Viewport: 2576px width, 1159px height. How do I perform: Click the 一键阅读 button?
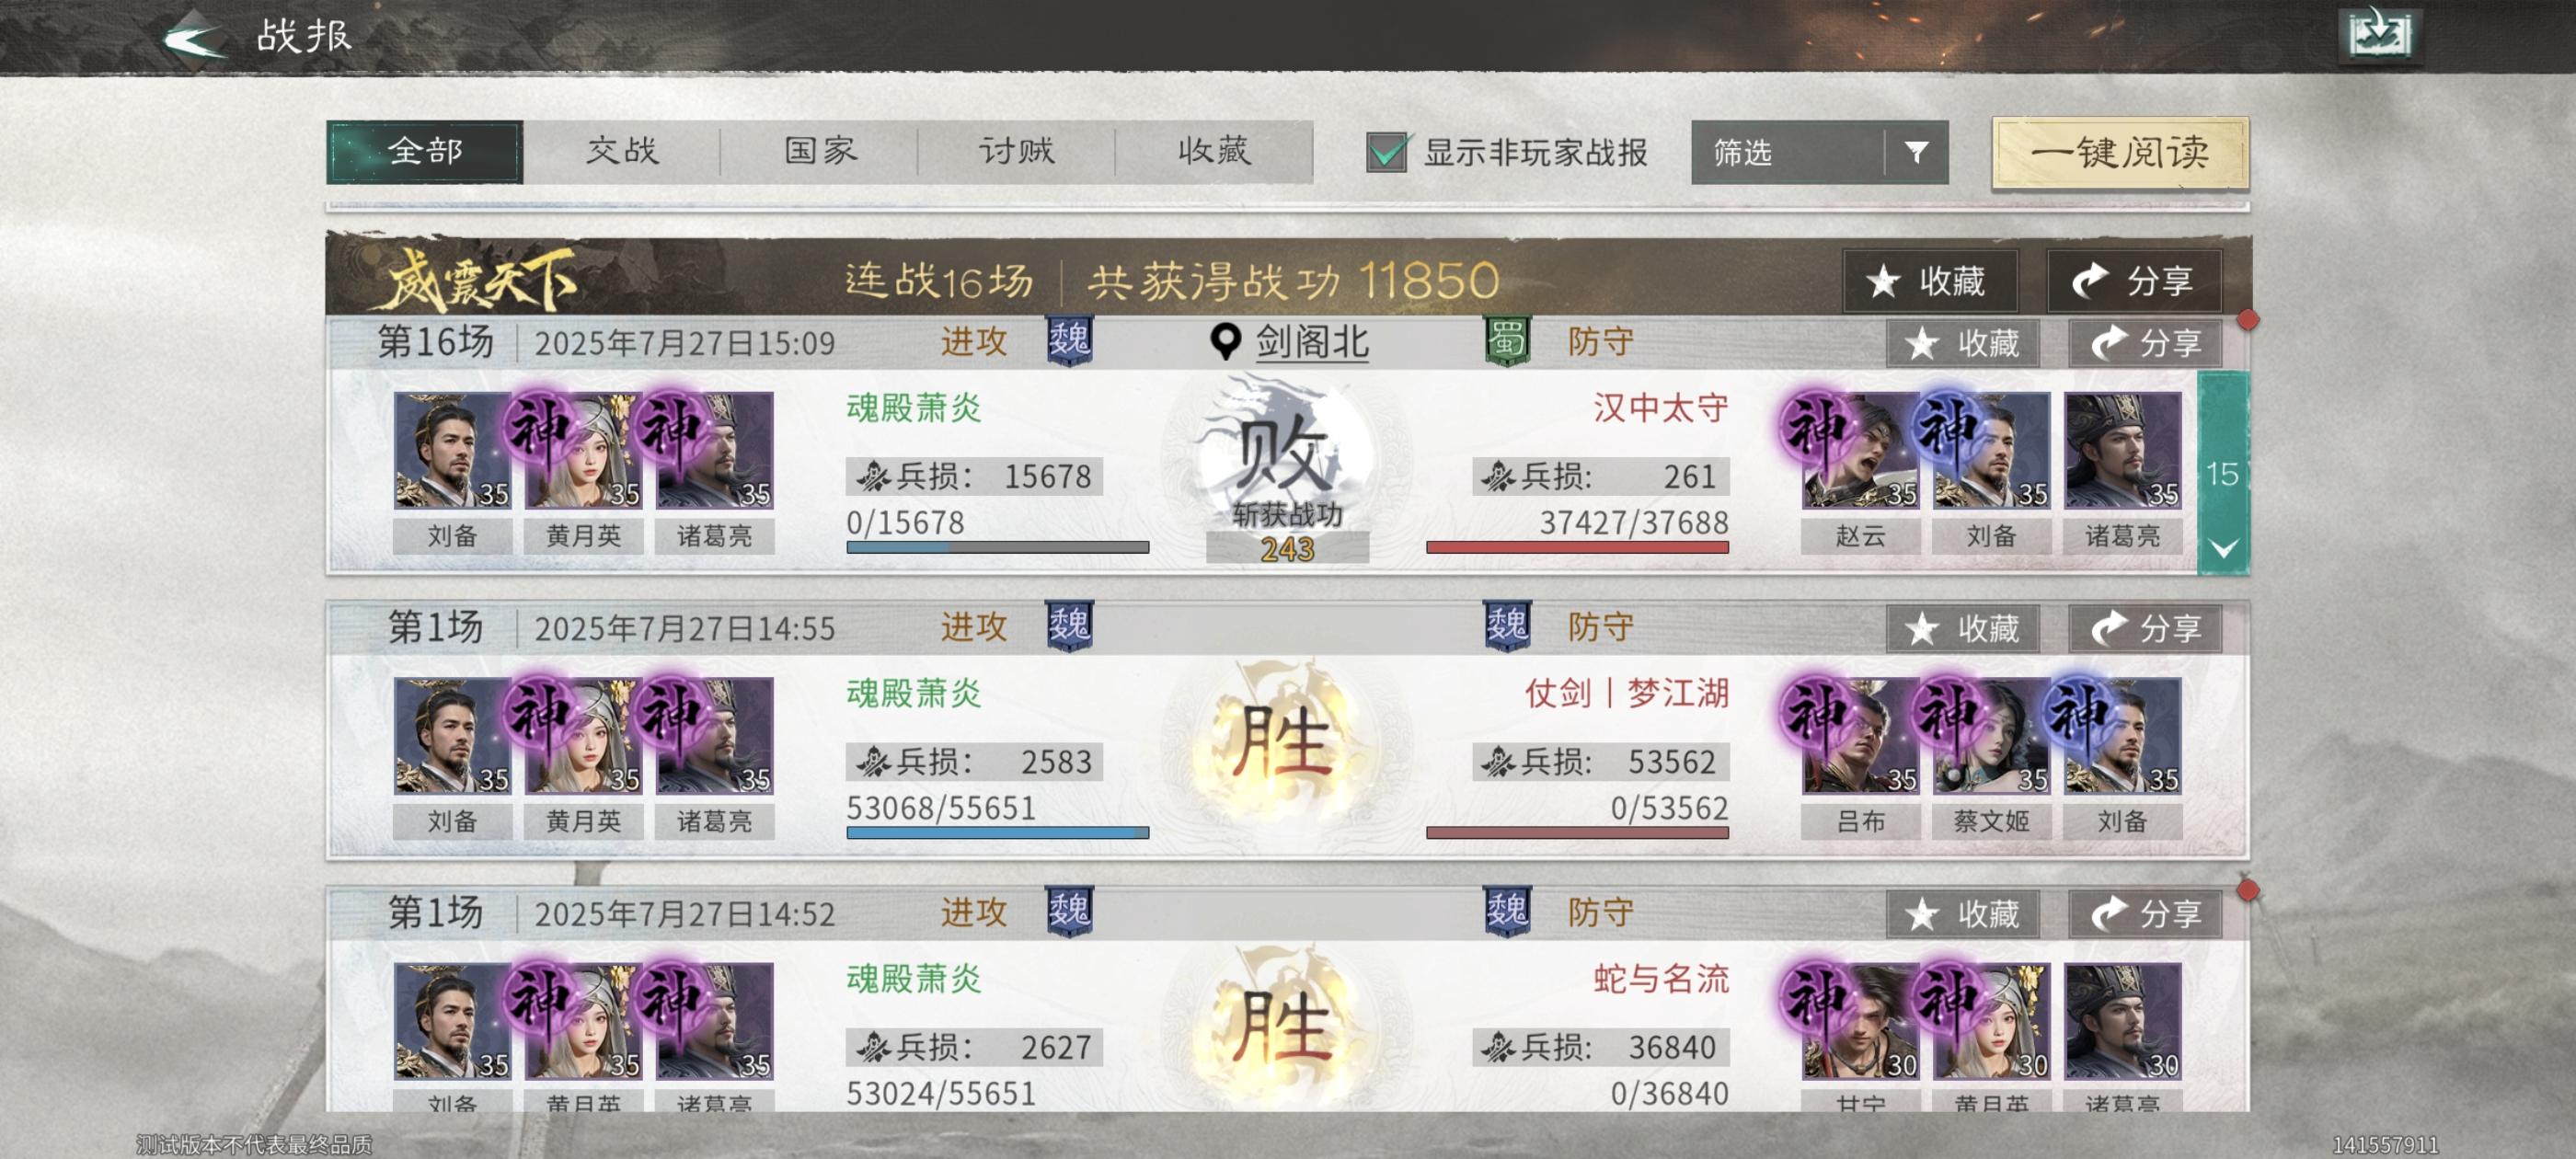pyautogui.click(x=2120, y=152)
